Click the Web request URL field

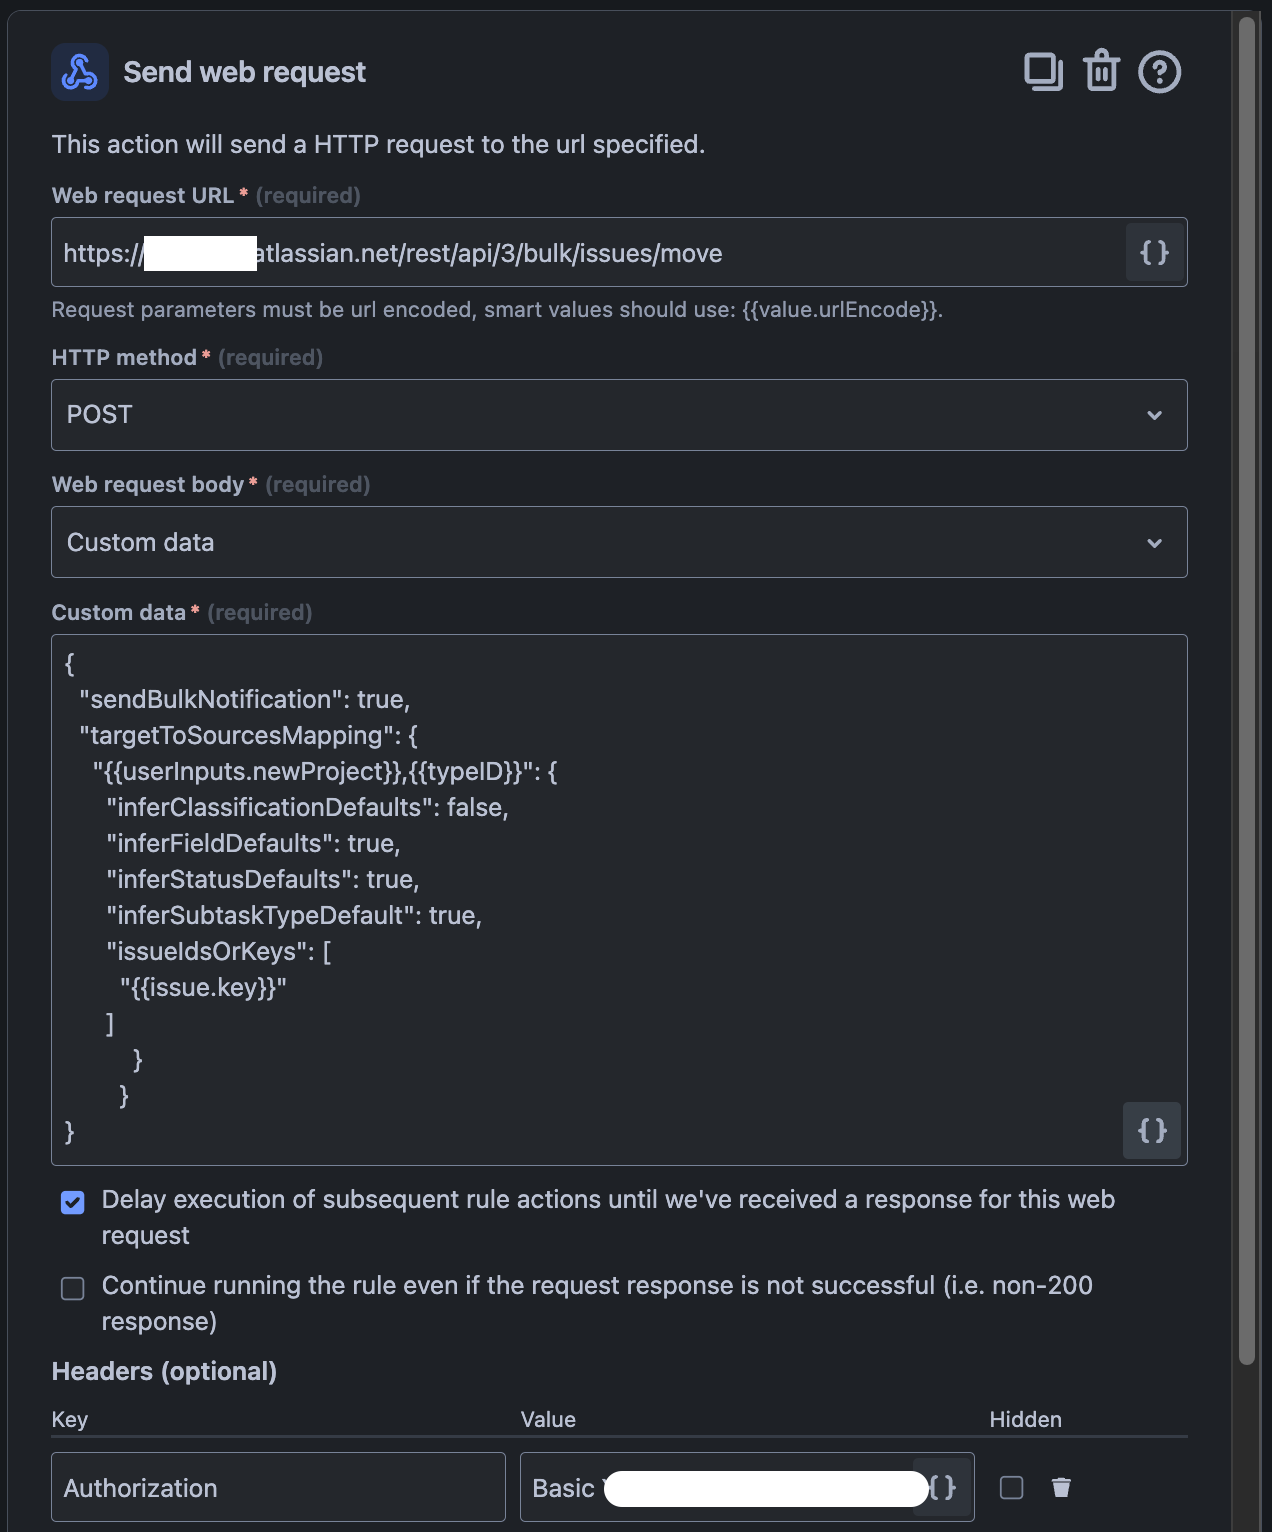tap(600, 253)
